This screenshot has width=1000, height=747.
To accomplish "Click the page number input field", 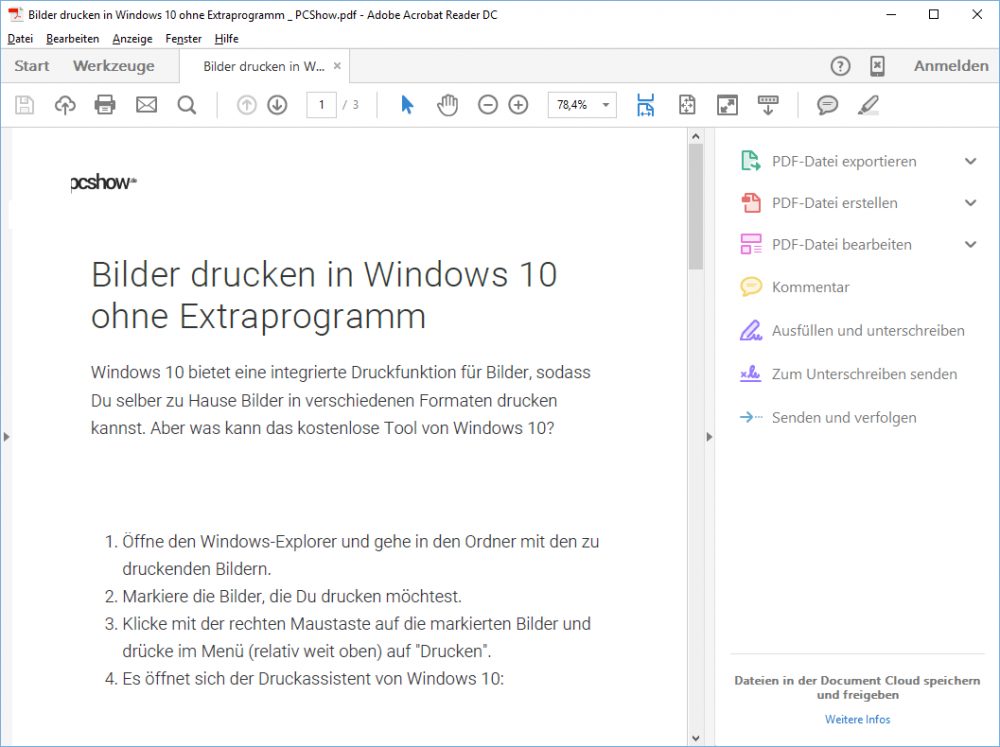I will tap(321, 105).
